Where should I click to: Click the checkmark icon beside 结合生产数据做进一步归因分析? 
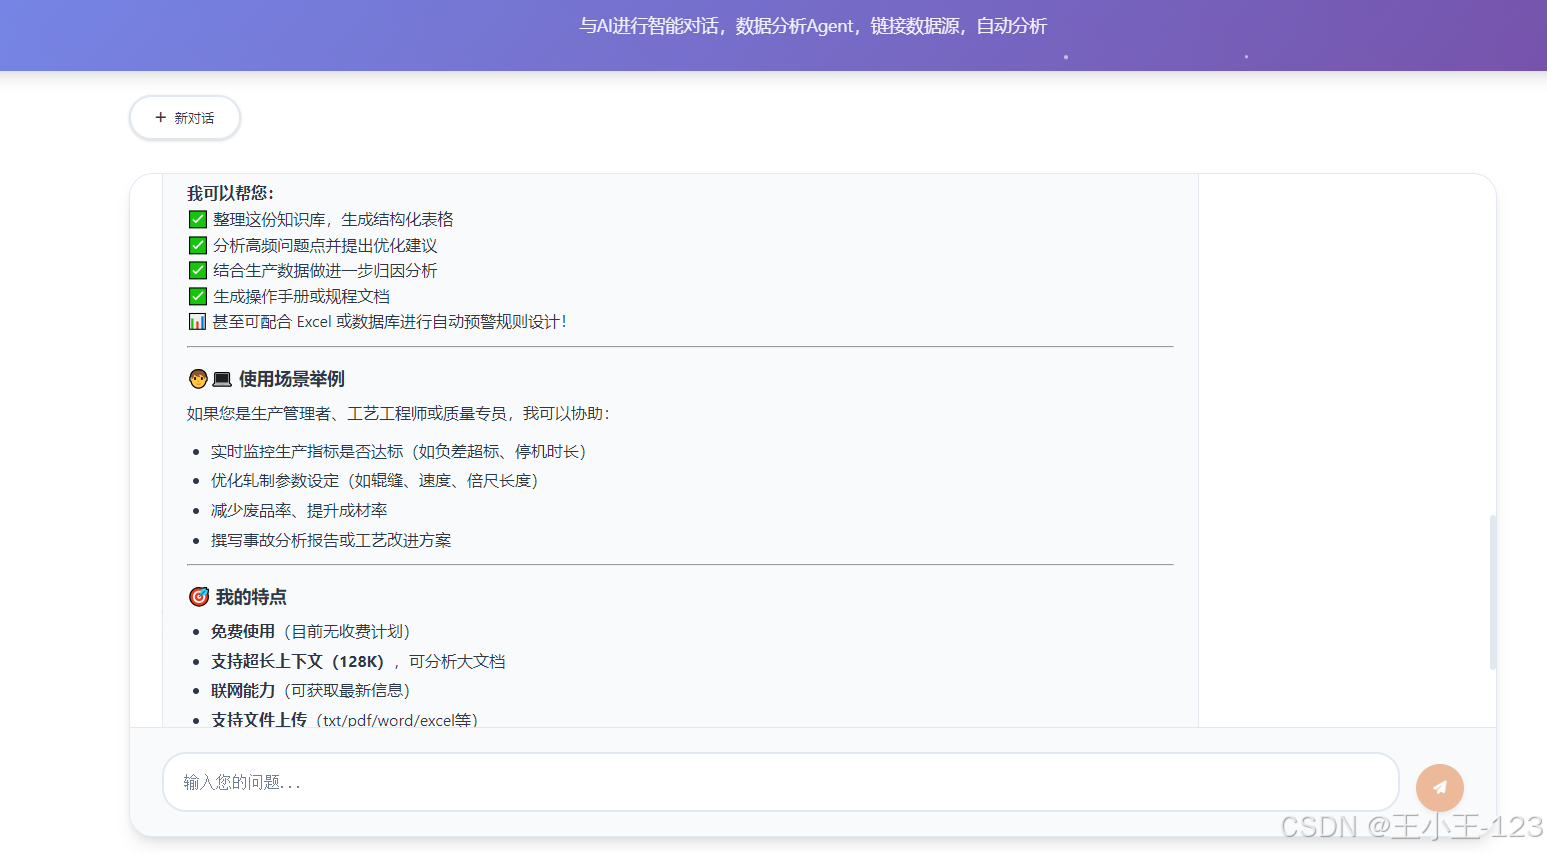pyautogui.click(x=197, y=270)
